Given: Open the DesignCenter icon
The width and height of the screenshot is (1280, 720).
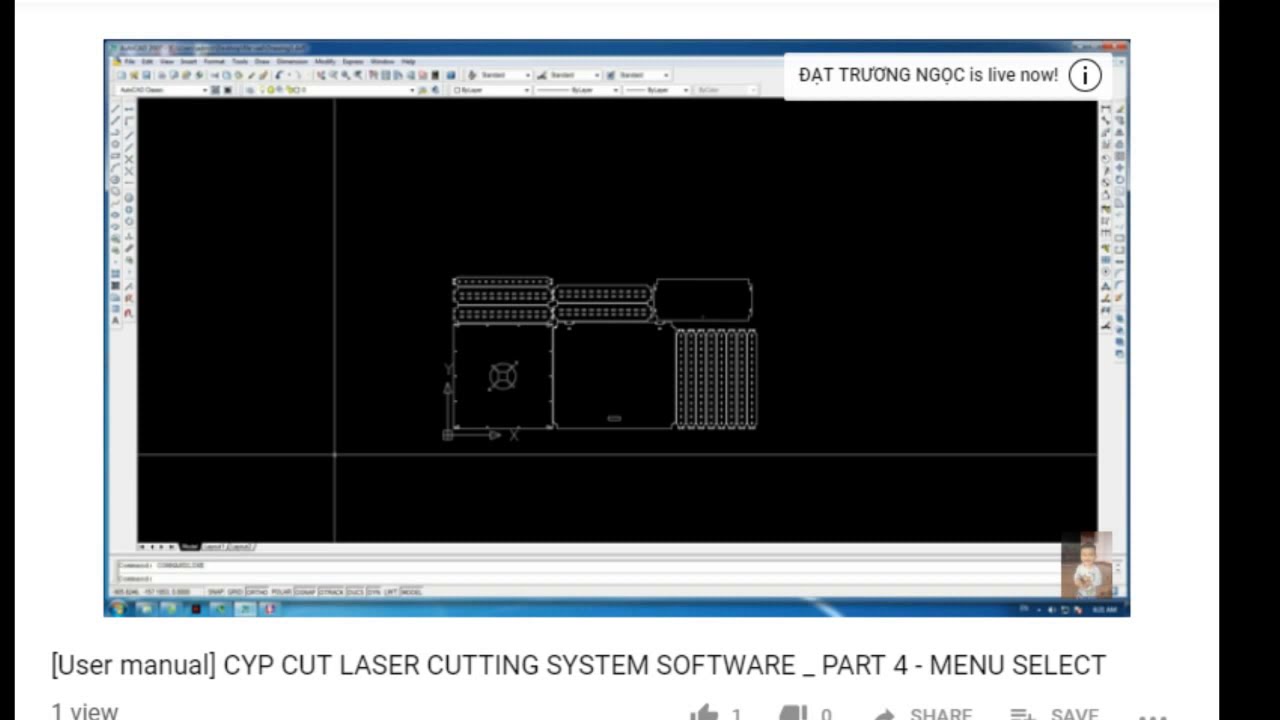Looking at the screenshot, I should (x=385, y=75).
